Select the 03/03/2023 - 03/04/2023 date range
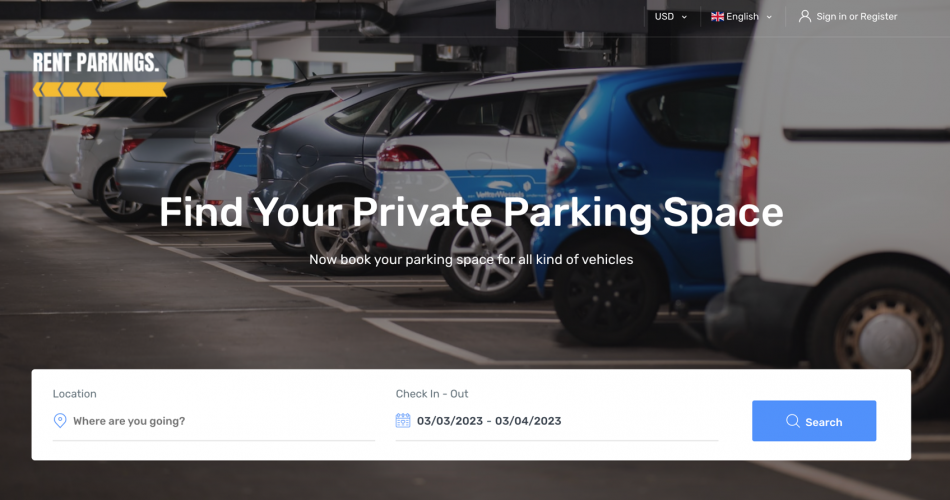 click(489, 421)
